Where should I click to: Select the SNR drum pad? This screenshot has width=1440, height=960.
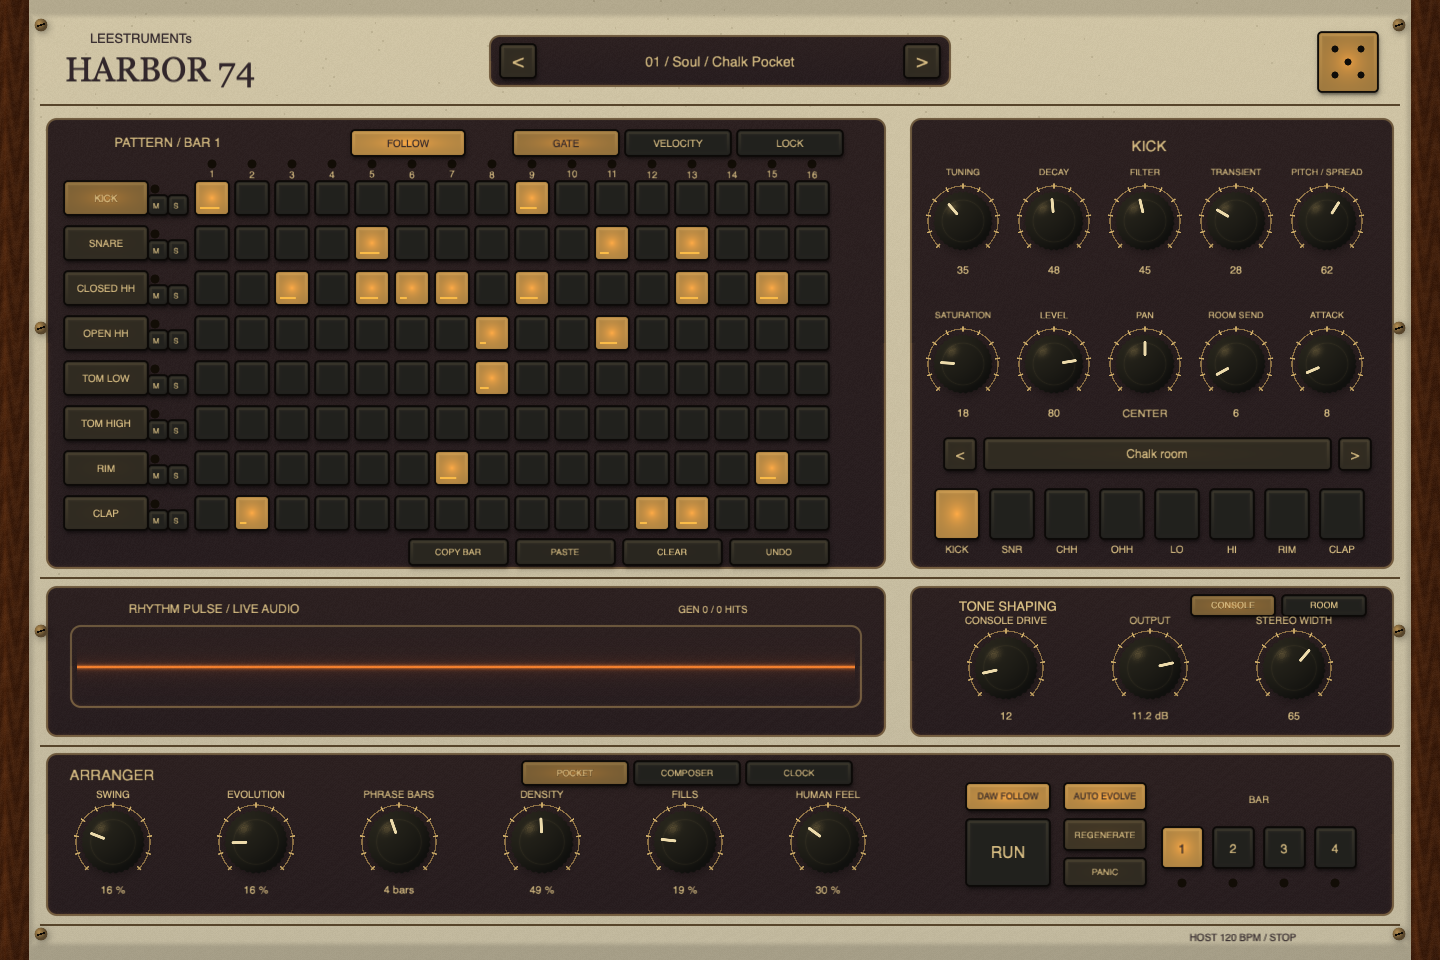pos(1012,514)
